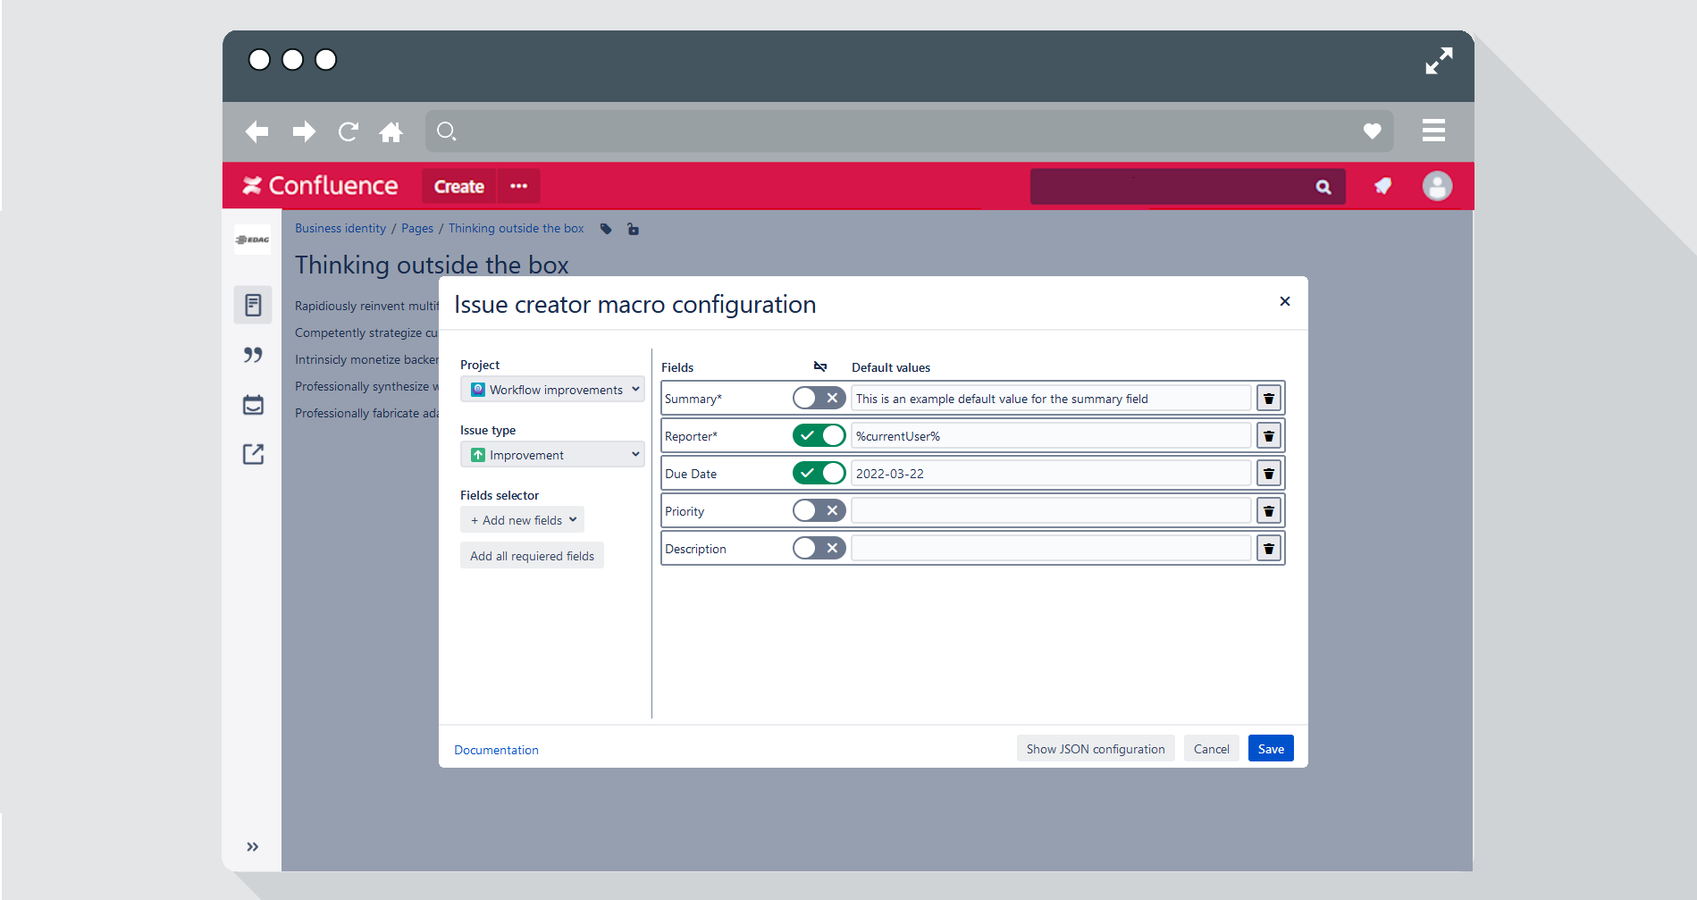Click the EDAG space logo in sidebar

pyautogui.click(x=253, y=240)
